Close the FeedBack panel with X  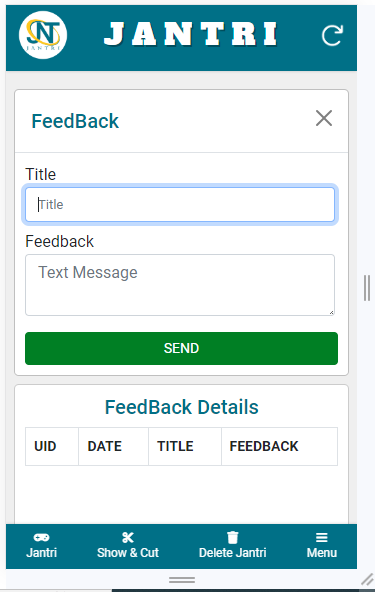click(x=324, y=118)
